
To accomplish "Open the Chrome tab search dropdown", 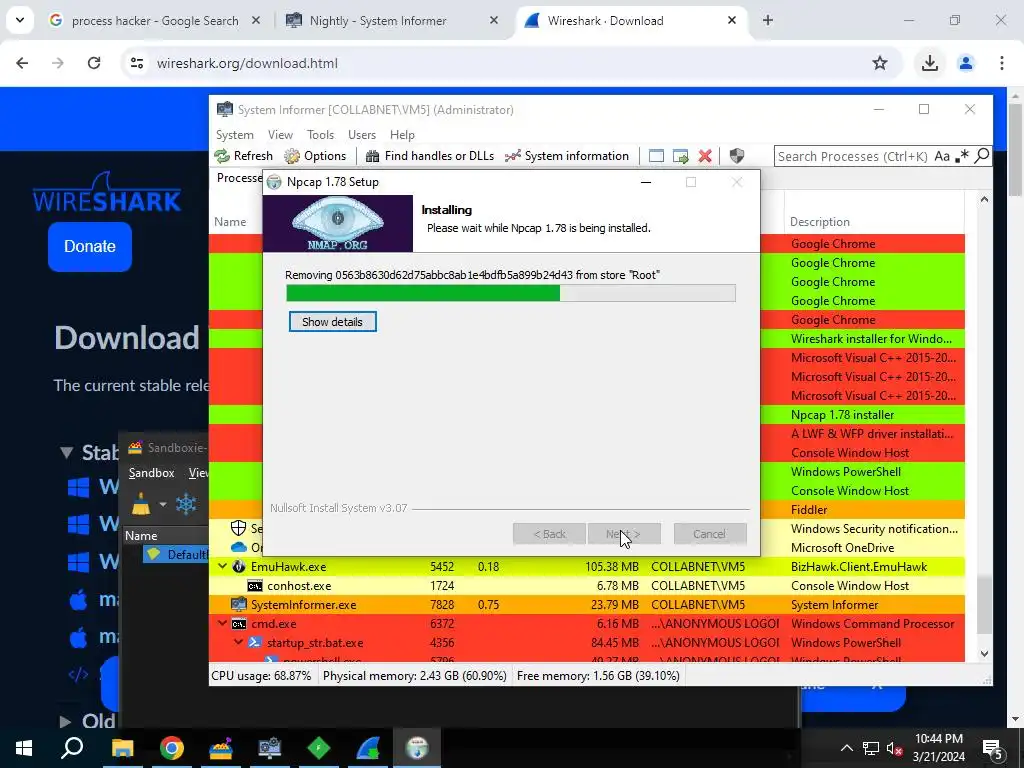I will point(20,20).
